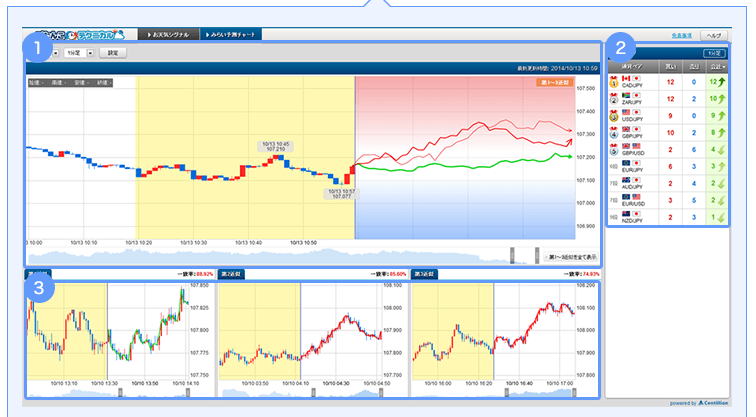Click the 設定 settings button

tap(113, 52)
